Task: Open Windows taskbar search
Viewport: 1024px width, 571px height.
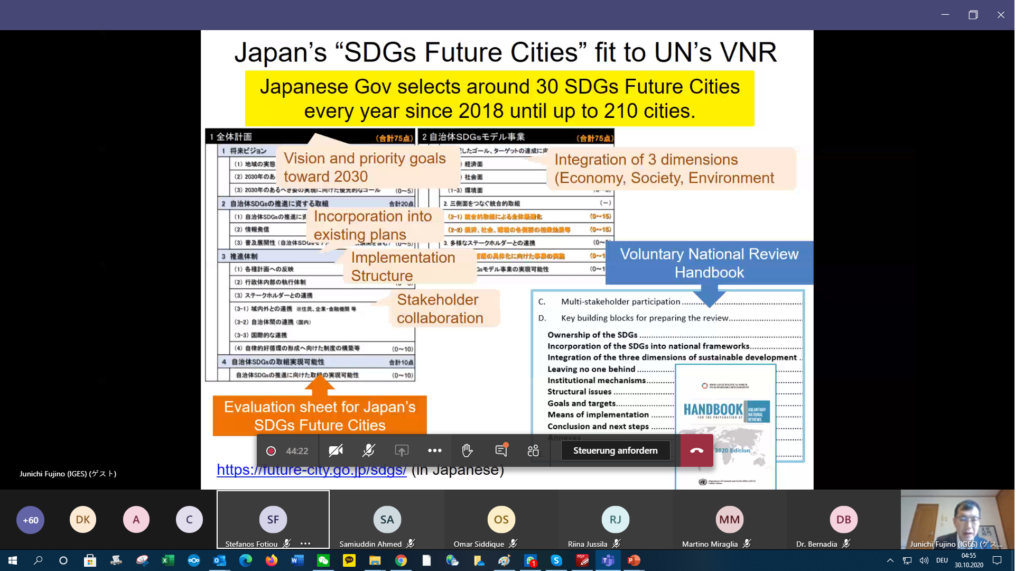Action: [x=38, y=561]
